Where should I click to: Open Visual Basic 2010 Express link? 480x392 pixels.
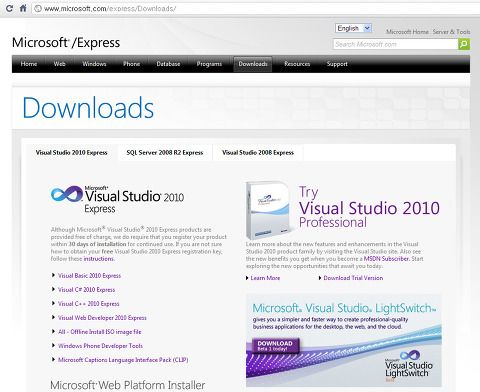pos(89,276)
